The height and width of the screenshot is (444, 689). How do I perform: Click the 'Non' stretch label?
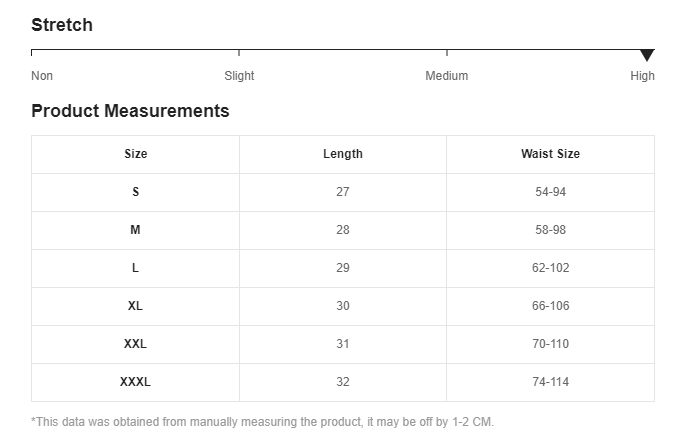(42, 76)
